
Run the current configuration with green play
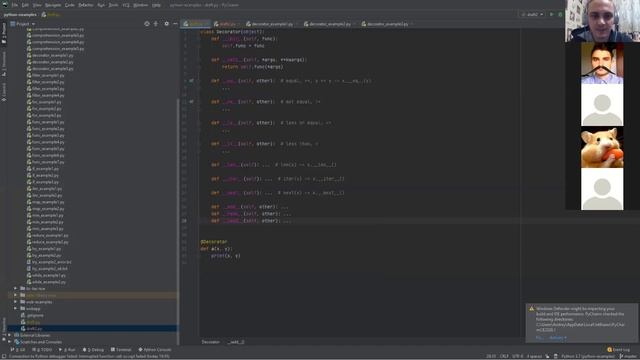pyautogui.click(x=552, y=14)
